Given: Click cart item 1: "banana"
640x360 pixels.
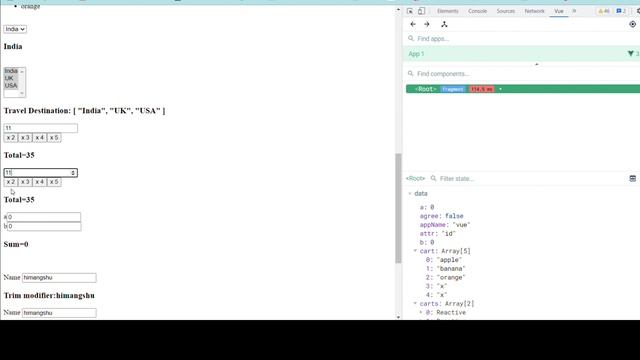Looking at the screenshot, I should tap(446, 269).
